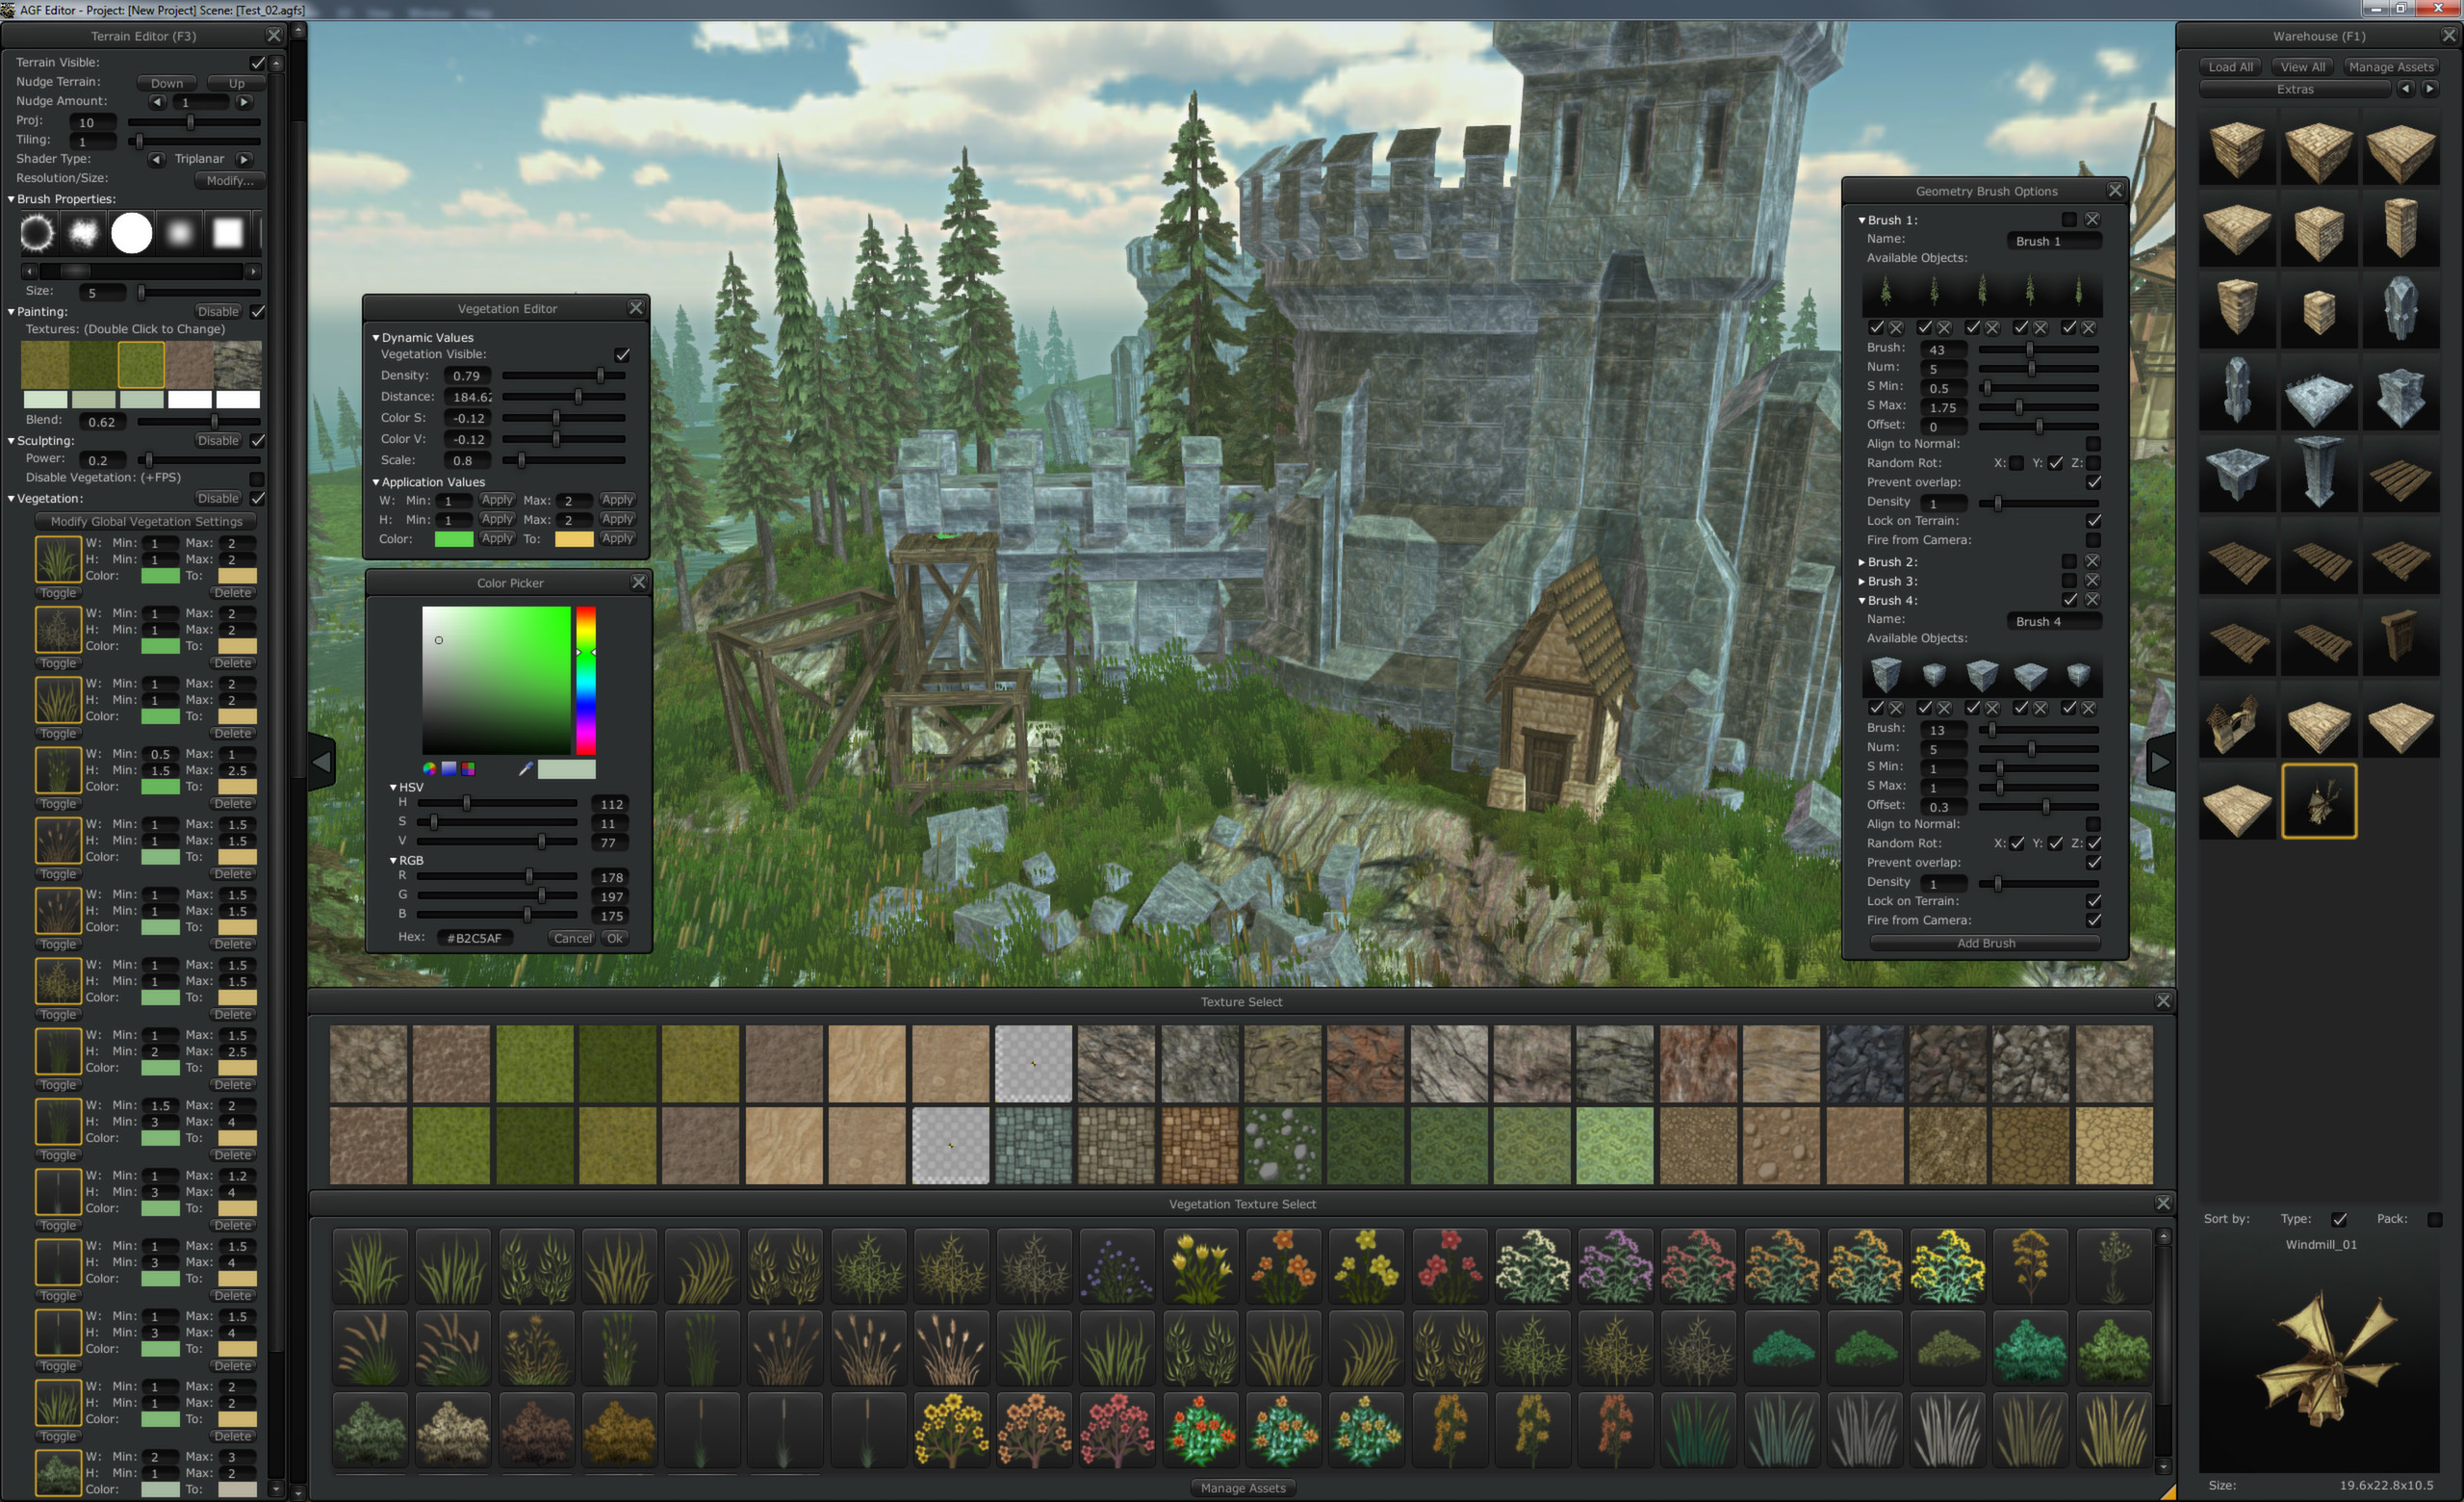Image resolution: width=2464 pixels, height=1502 pixels.
Task: Select the square brush shape in Brush Properties
Action: point(228,232)
